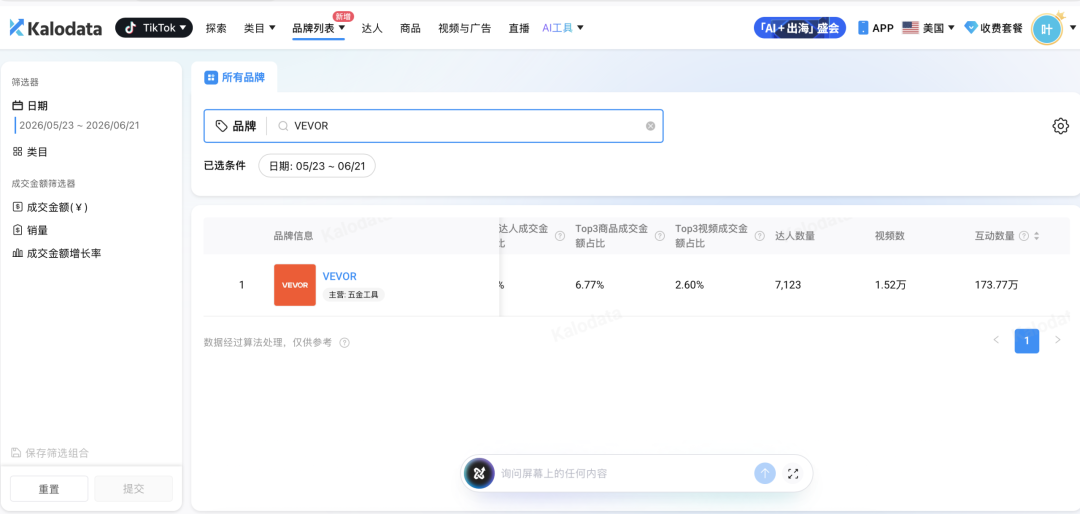Open the 成交金额增长率 filter
This screenshot has height=514, width=1080.
pyautogui.click(x=57, y=254)
